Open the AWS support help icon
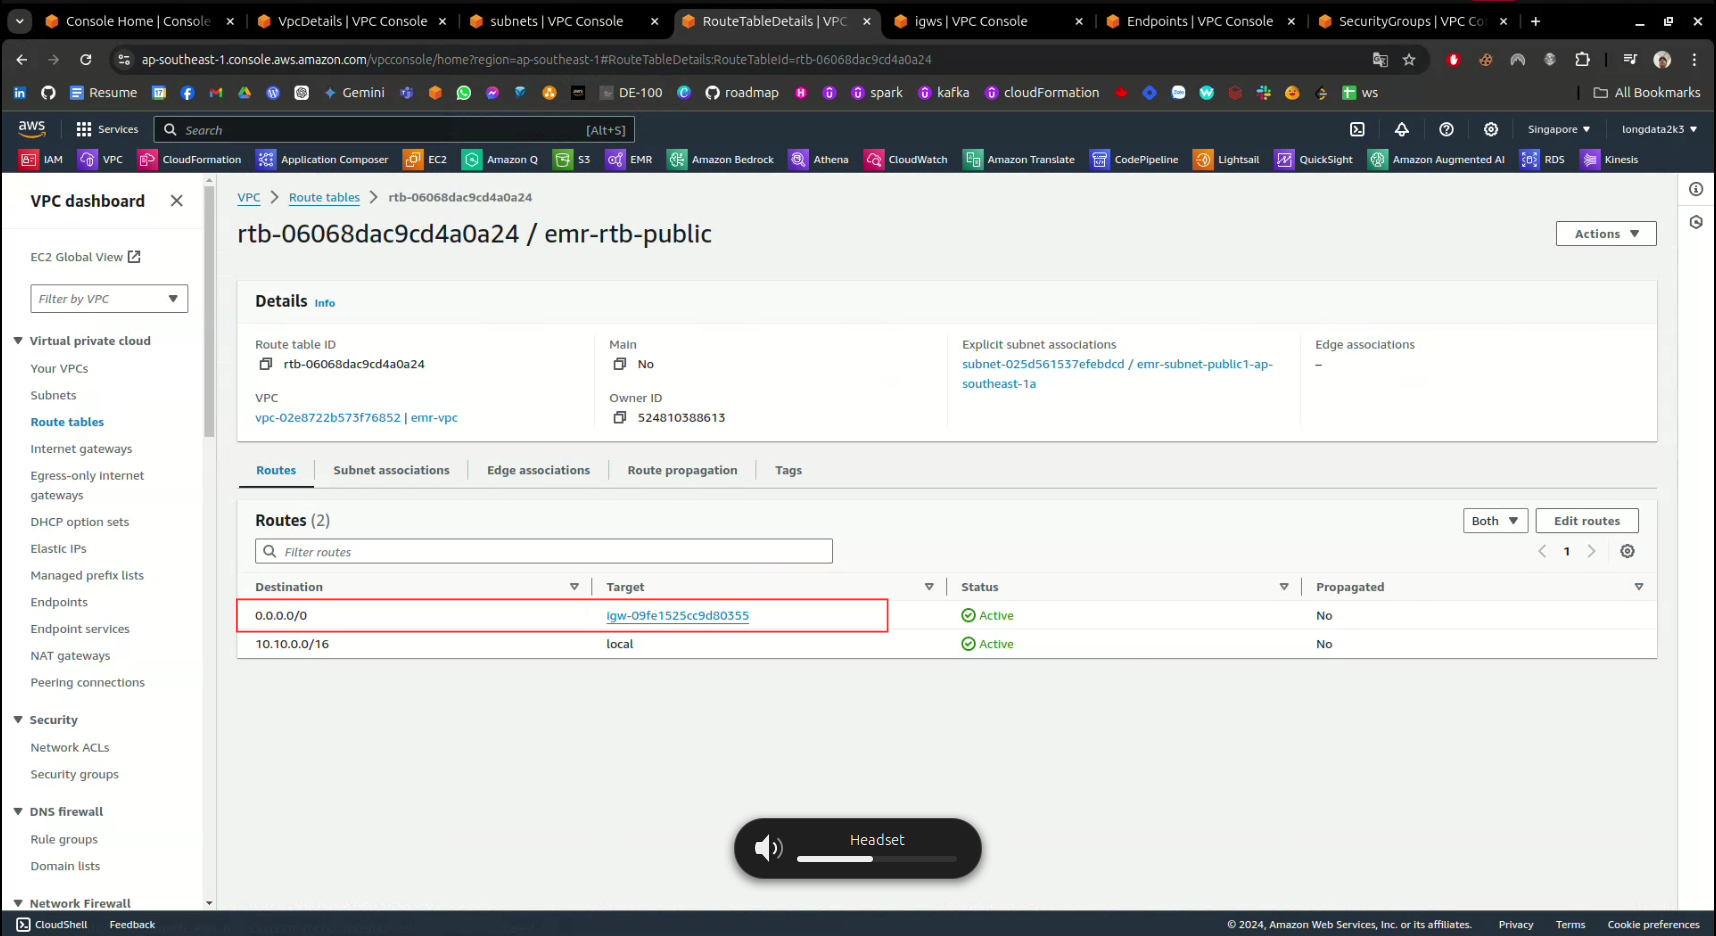Screen dimensions: 1716x936 (1446, 129)
